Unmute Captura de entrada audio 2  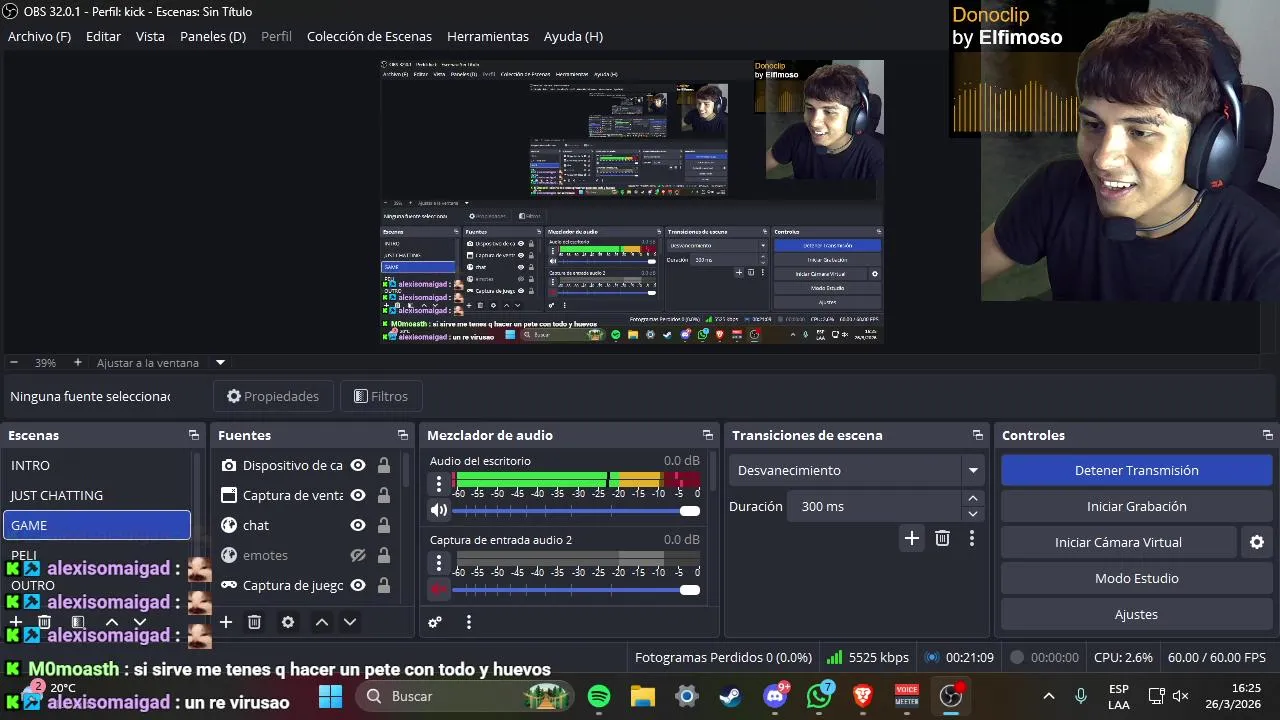click(x=439, y=590)
